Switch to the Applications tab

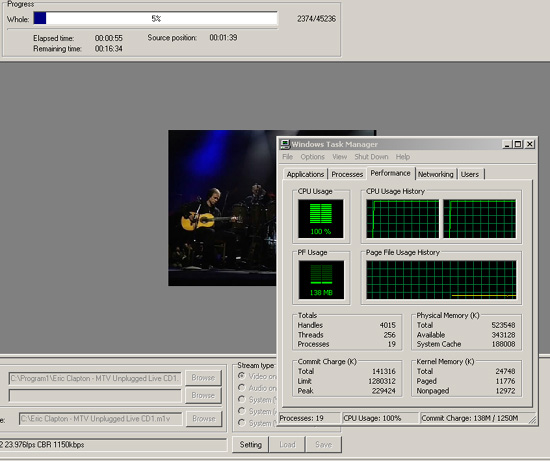tap(305, 174)
